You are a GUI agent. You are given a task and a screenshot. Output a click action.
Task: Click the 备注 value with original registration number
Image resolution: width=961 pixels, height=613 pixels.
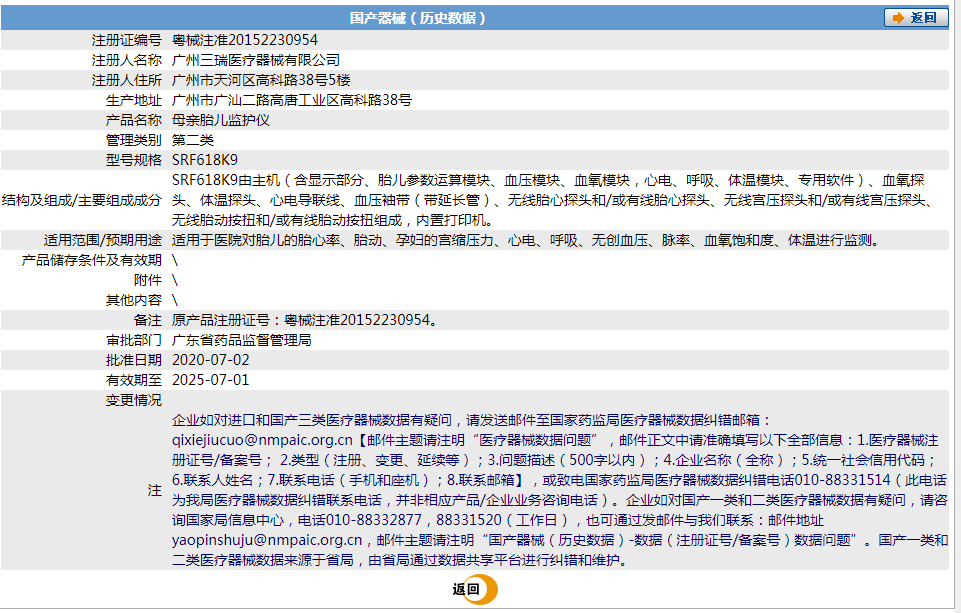(305, 320)
